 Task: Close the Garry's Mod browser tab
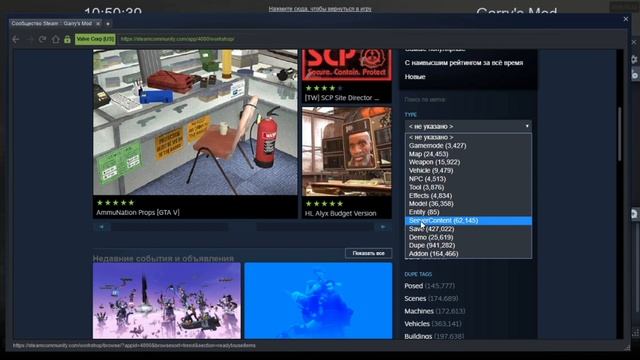[98, 24]
